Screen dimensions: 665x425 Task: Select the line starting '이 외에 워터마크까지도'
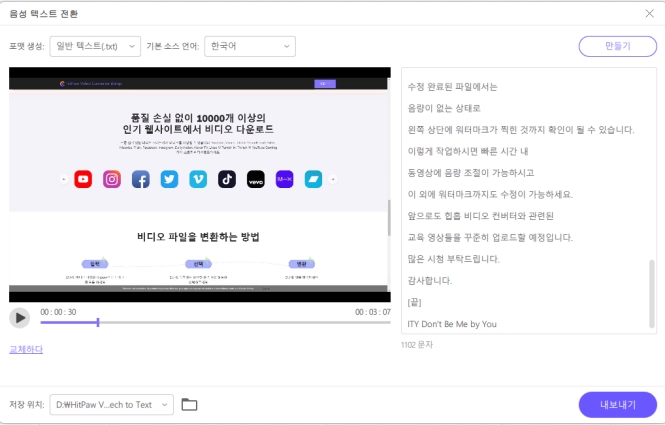click(x=490, y=195)
